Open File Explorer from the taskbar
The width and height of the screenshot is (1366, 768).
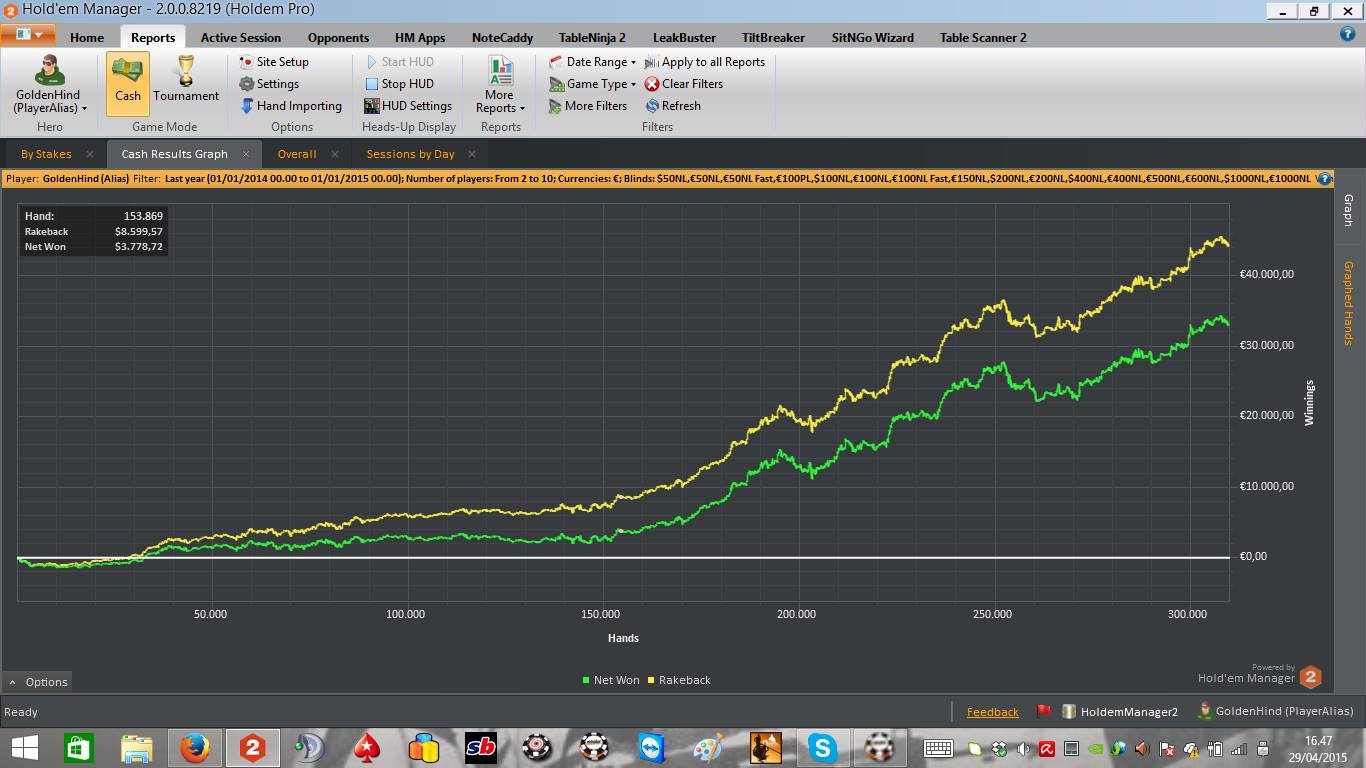click(137, 747)
